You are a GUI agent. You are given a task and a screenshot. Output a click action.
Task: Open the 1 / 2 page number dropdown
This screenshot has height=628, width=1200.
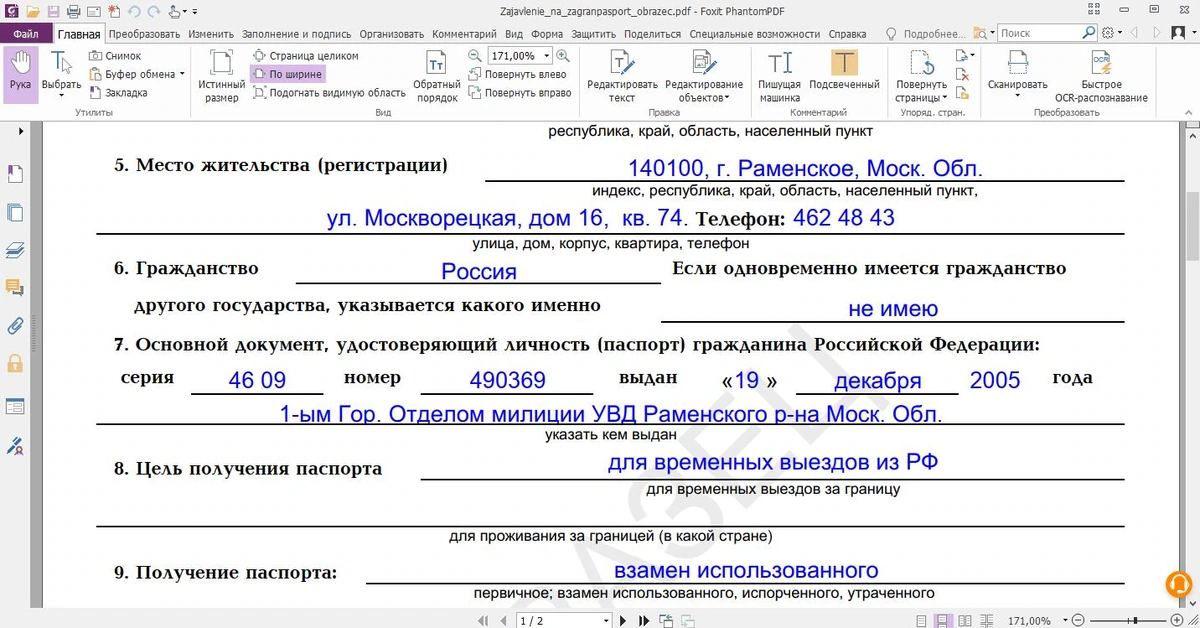click(x=604, y=620)
